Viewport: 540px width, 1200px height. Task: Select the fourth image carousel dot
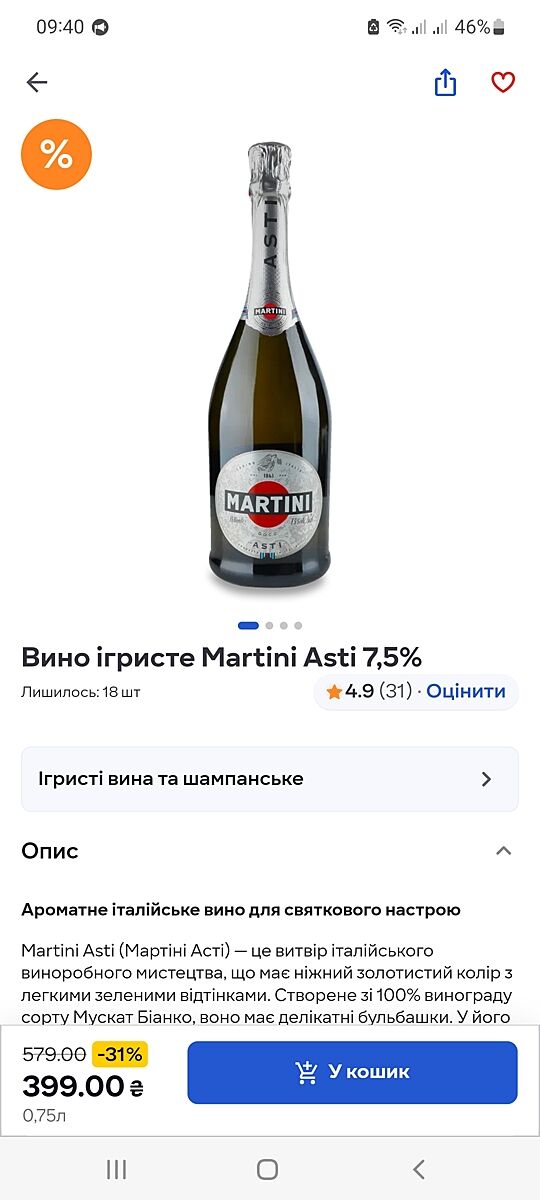click(298, 626)
